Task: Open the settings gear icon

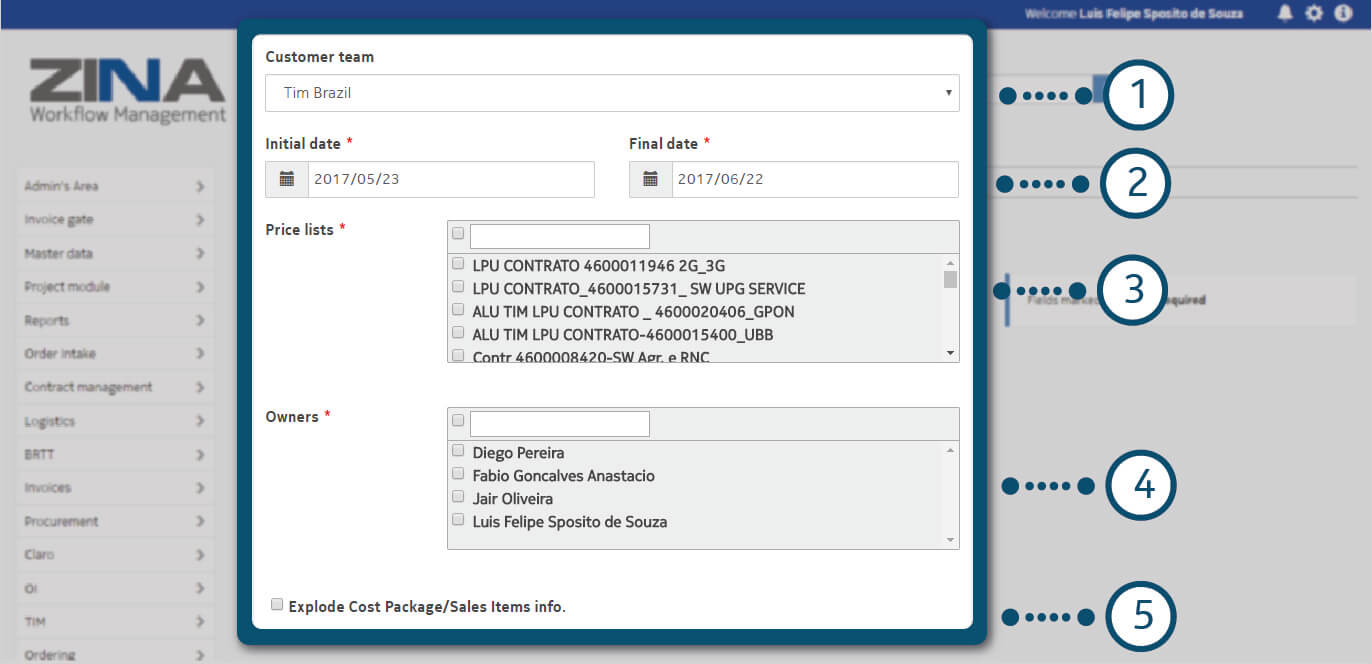Action: click(1314, 13)
